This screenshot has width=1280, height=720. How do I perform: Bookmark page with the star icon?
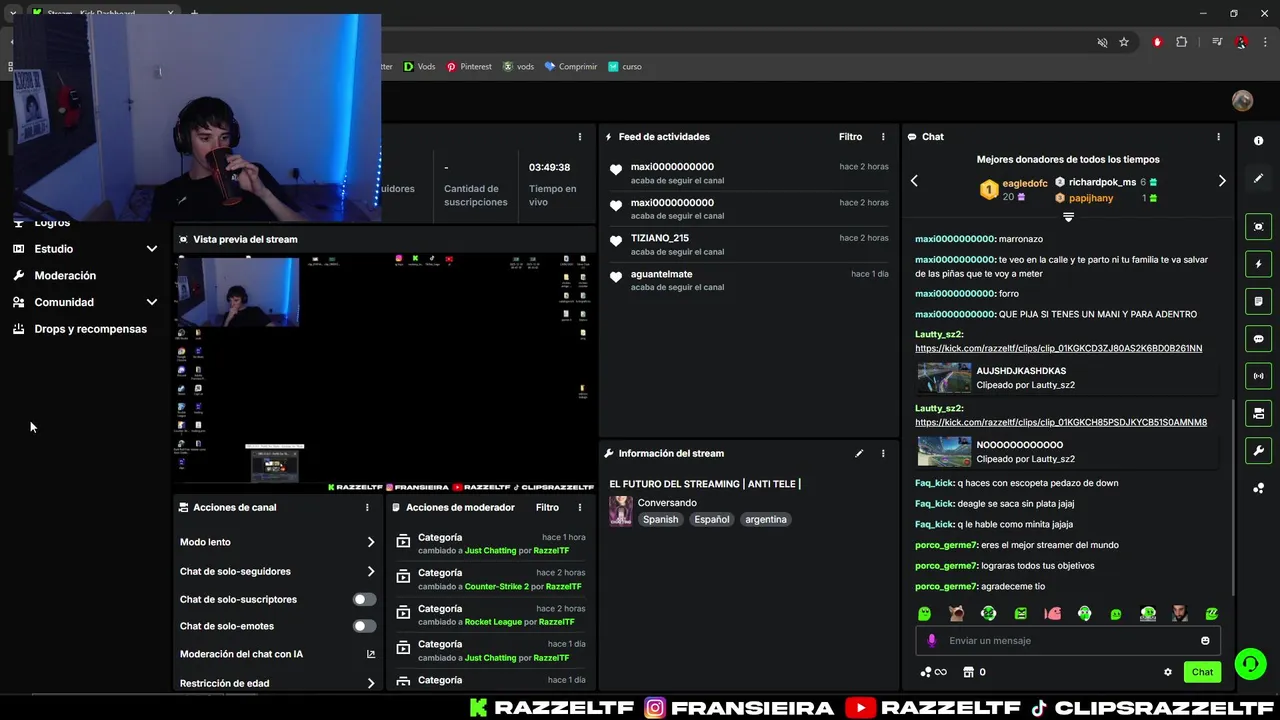tap(1124, 42)
